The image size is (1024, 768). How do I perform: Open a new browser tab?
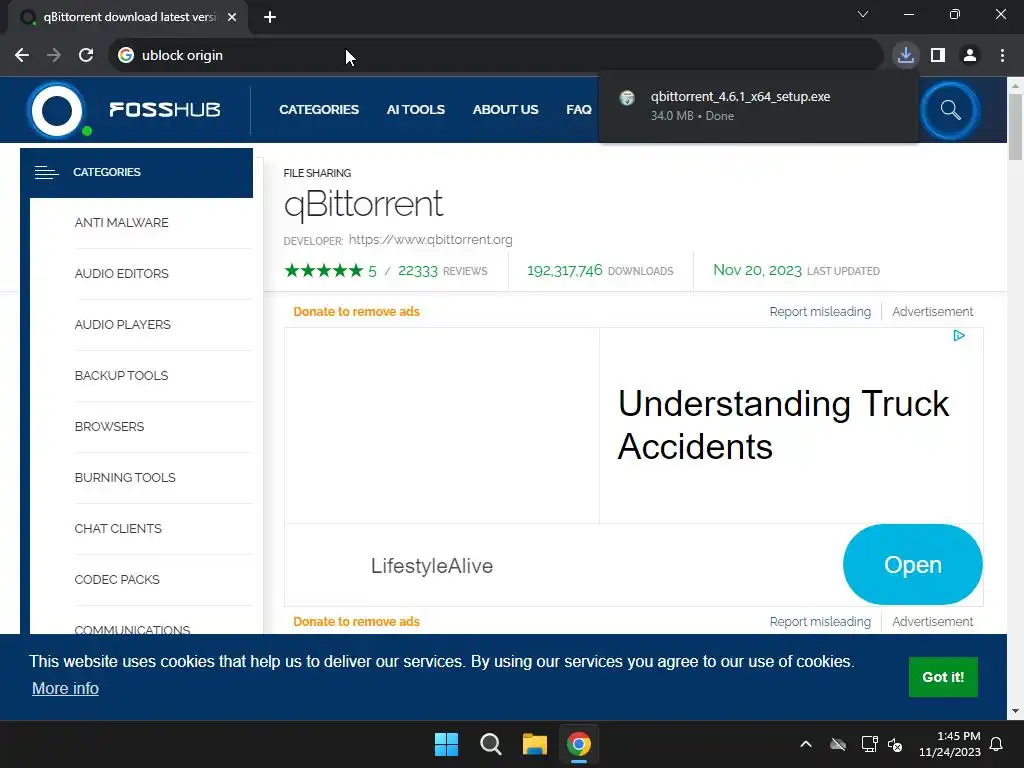click(x=270, y=17)
